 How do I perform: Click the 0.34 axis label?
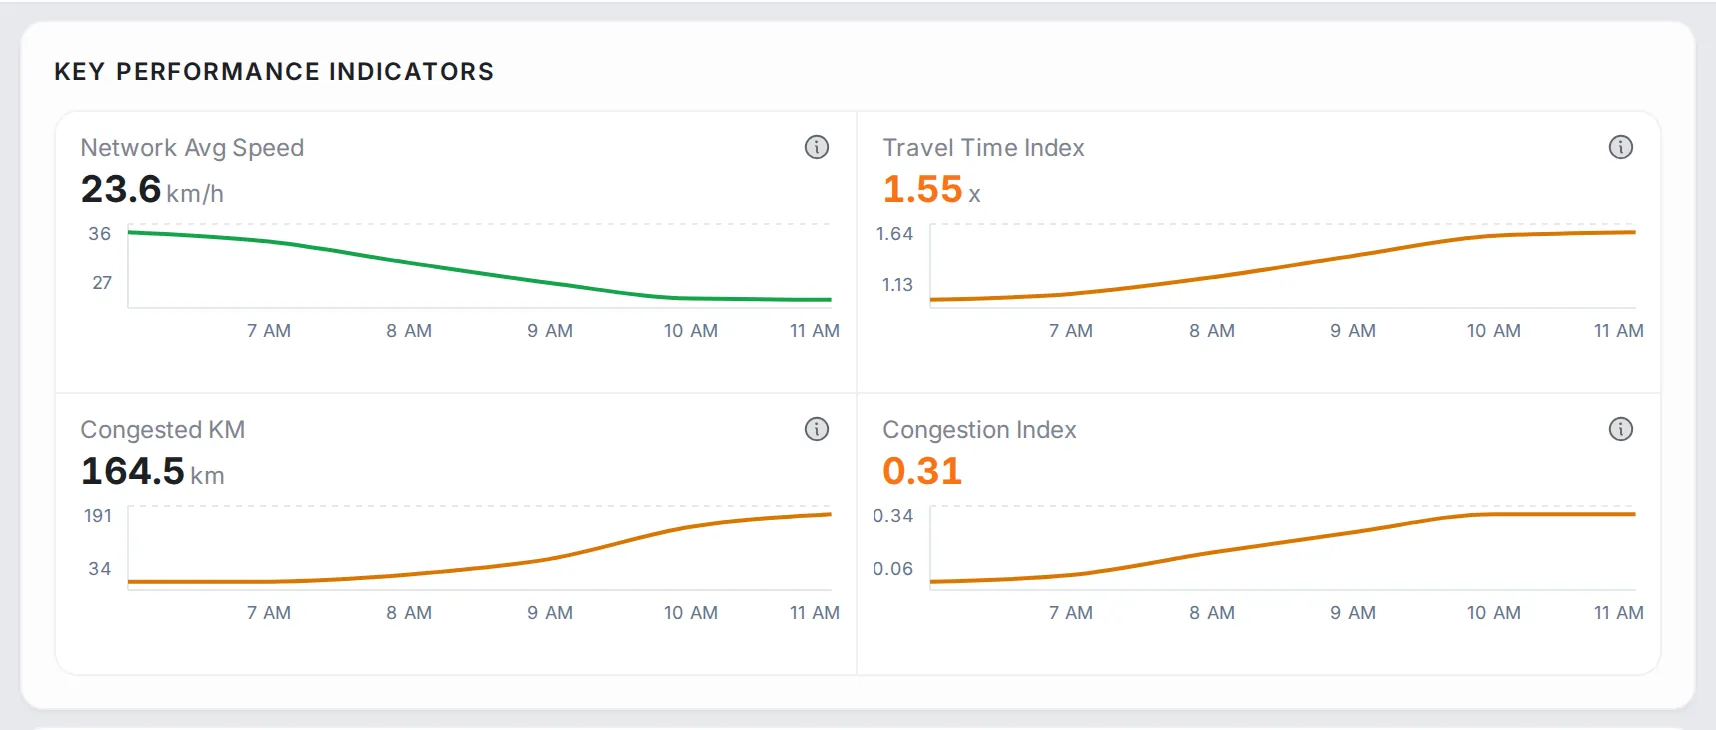pos(893,516)
